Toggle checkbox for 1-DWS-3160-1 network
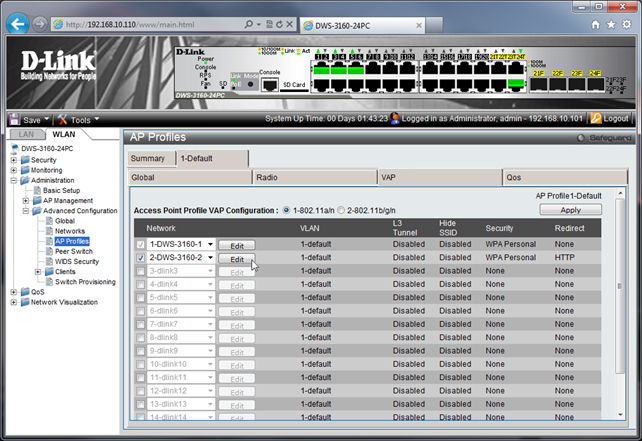642x441 pixels. tap(140, 244)
